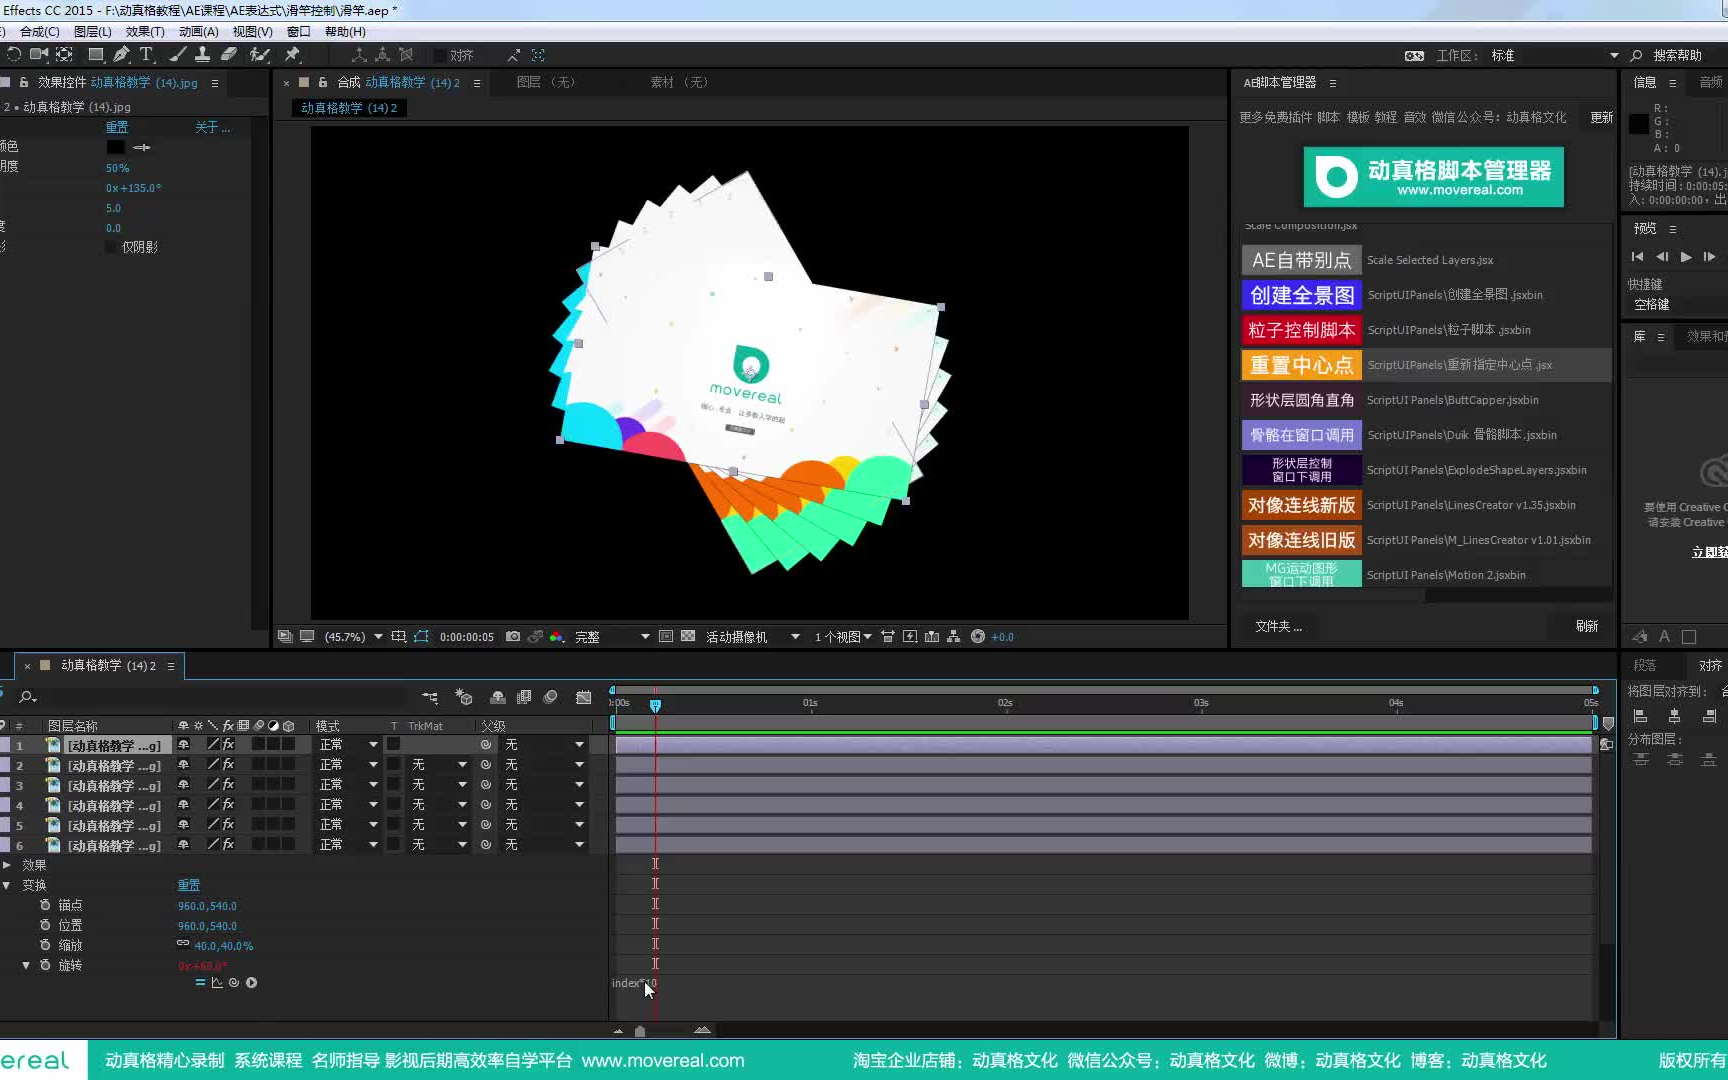Click the shadow color swatch in effect controls
Screen dimensions: 1728x1080
[x=116, y=147]
